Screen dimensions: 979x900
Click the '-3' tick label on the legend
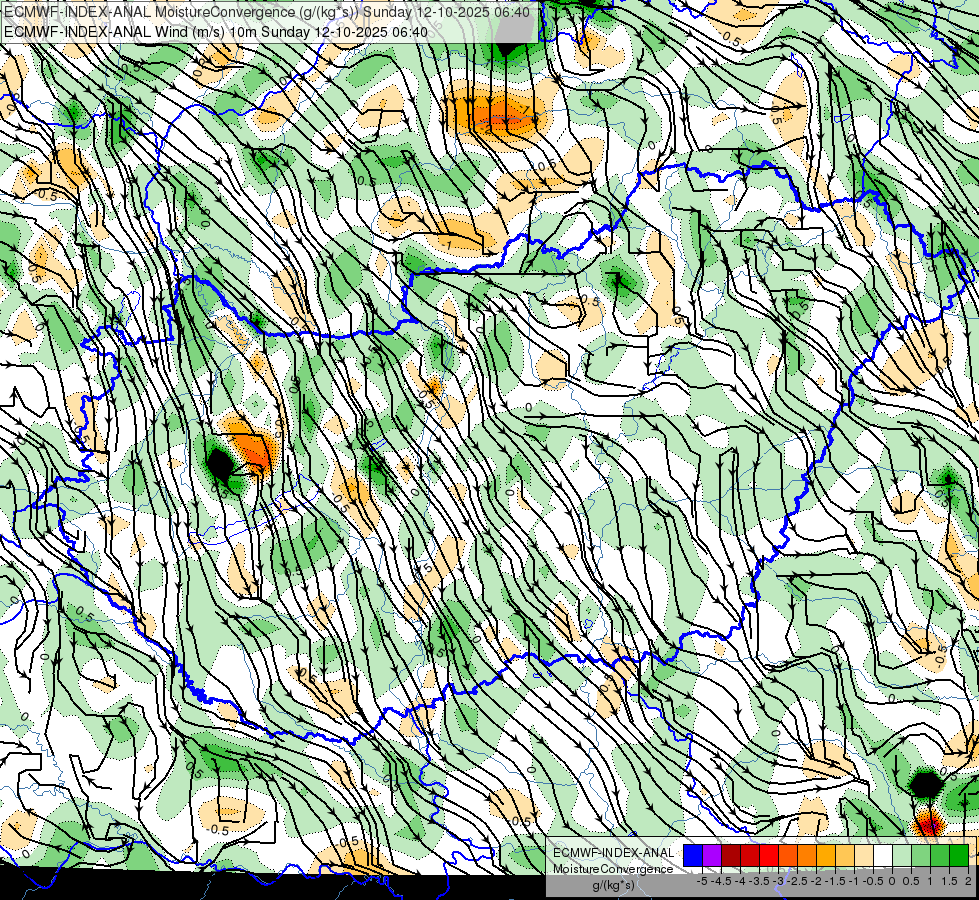[x=779, y=881]
